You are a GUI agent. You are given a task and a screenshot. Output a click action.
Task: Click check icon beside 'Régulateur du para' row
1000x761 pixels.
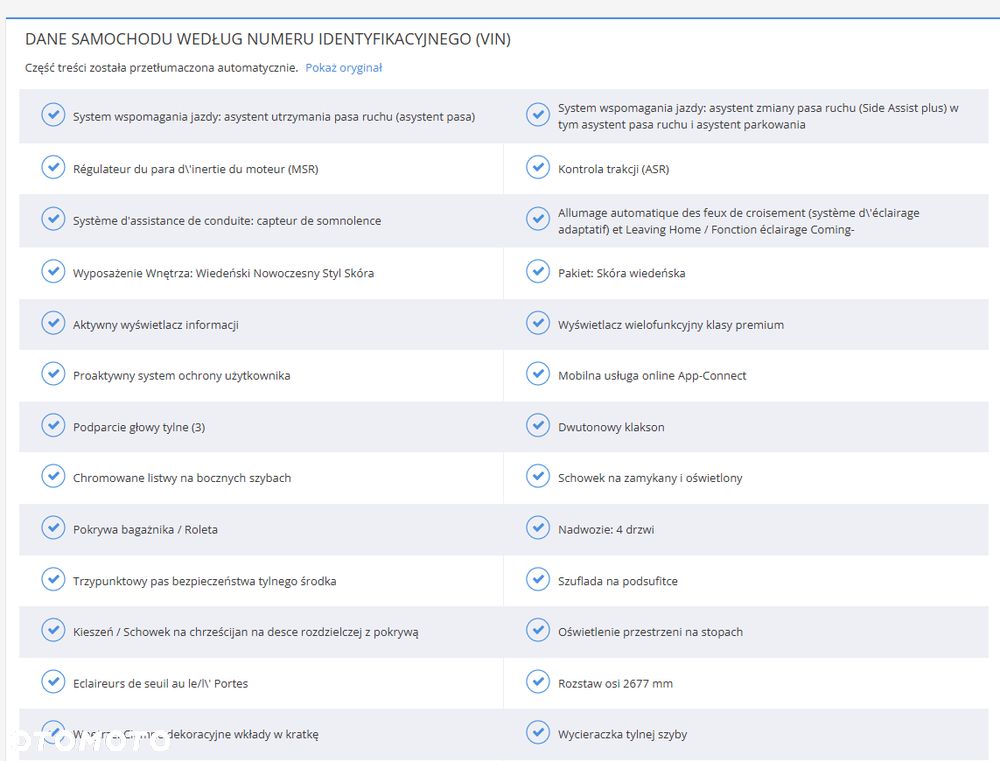pyautogui.click(x=54, y=168)
